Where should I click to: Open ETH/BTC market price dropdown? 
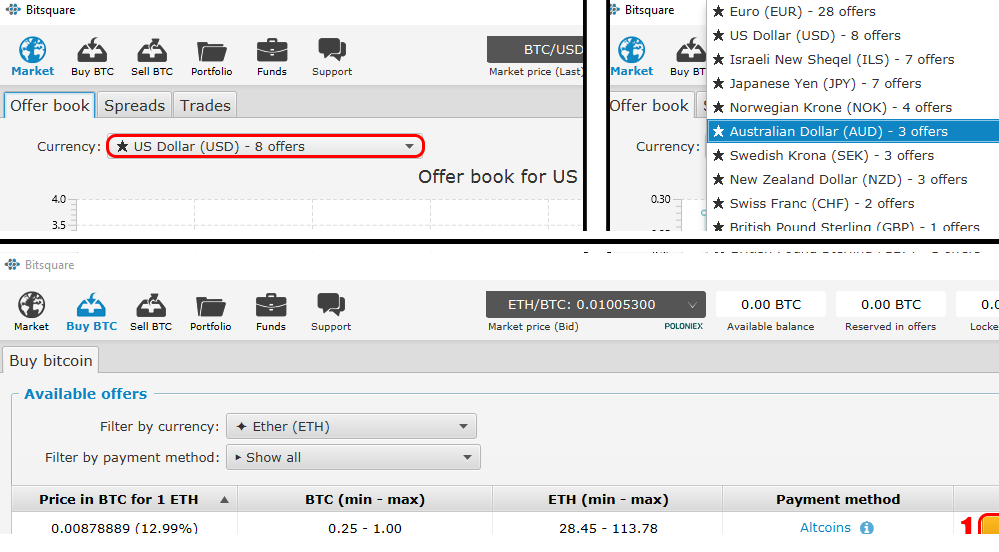(596, 305)
